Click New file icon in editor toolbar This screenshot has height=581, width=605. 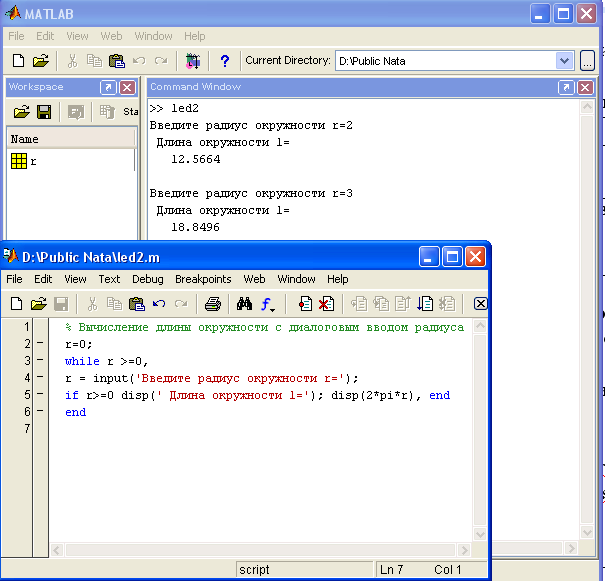(16, 304)
